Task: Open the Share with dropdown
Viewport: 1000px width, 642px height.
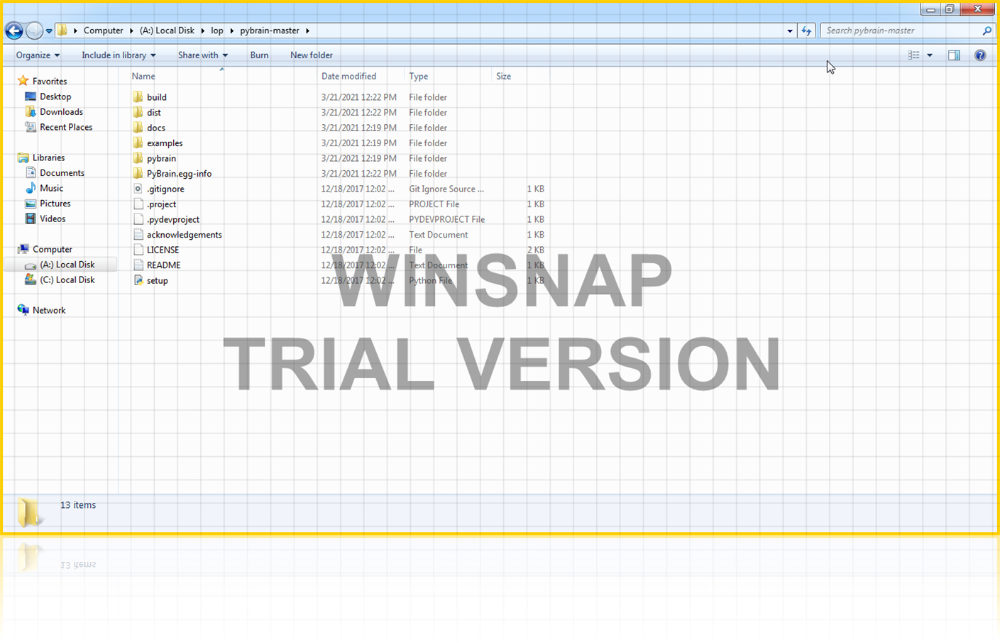Action: click(203, 56)
